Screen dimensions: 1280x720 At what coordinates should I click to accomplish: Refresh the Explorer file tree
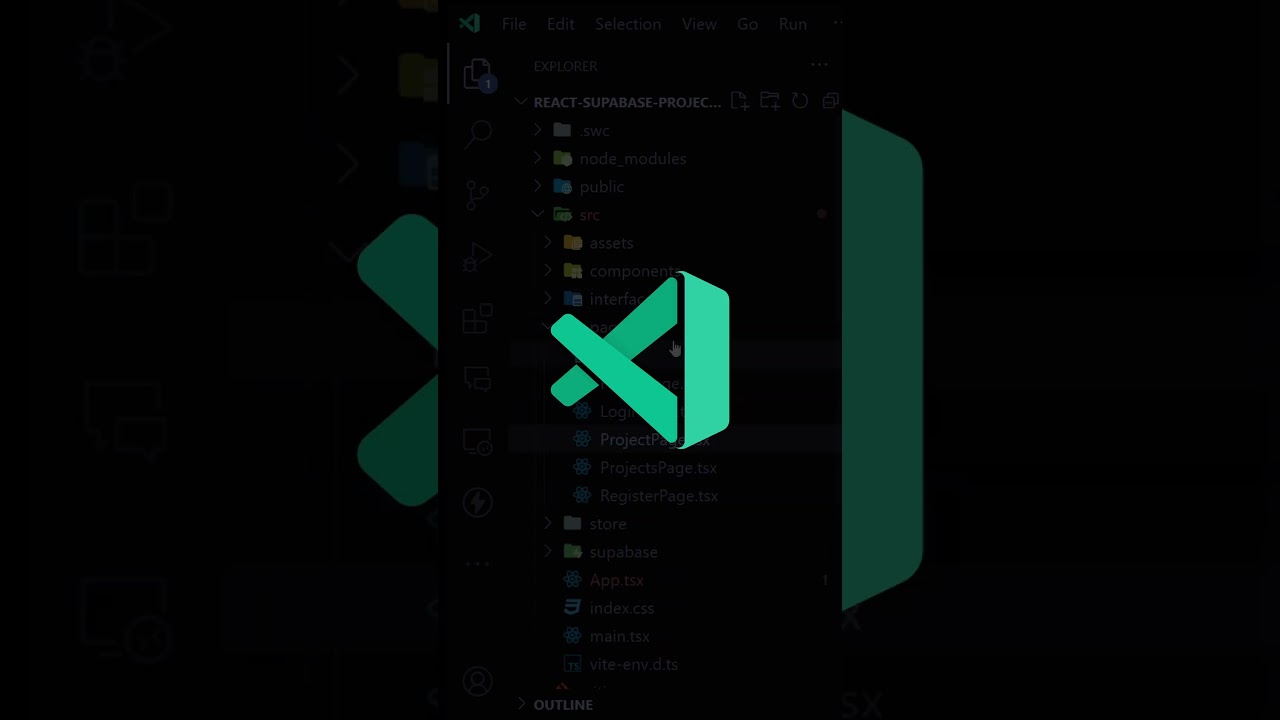tap(800, 101)
